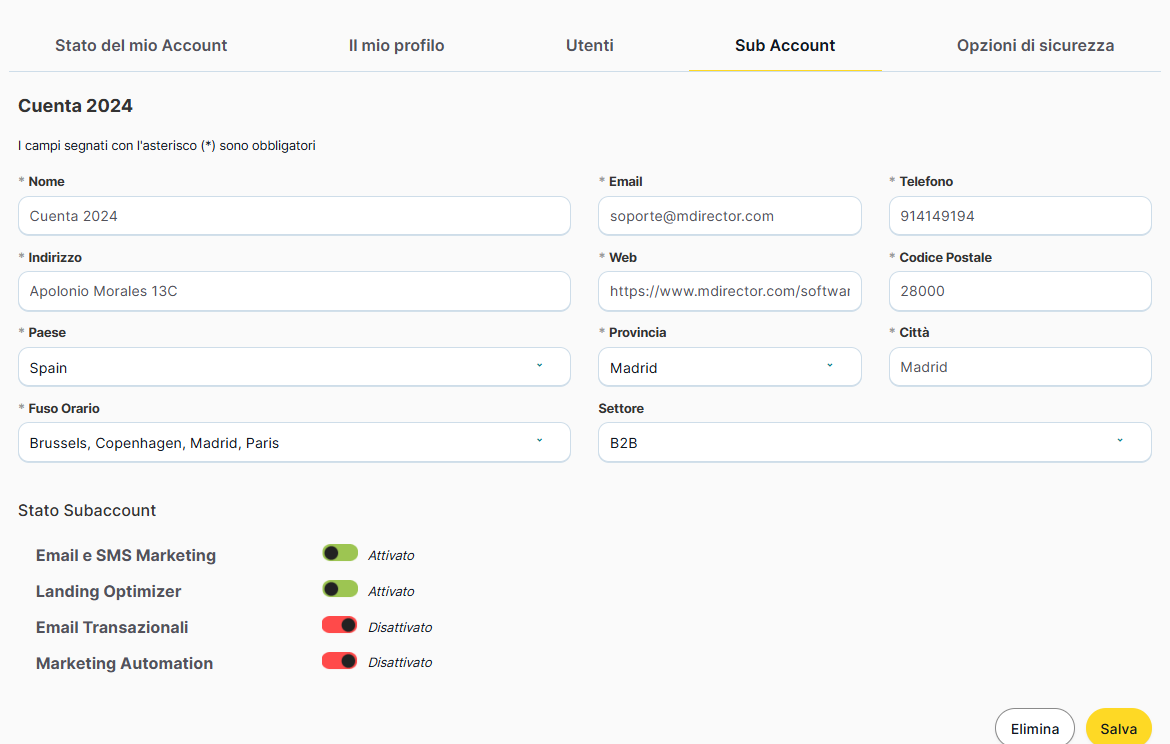The height and width of the screenshot is (744, 1170).
Task: Switch to Stato del mio Account tab
Action: 141,45
